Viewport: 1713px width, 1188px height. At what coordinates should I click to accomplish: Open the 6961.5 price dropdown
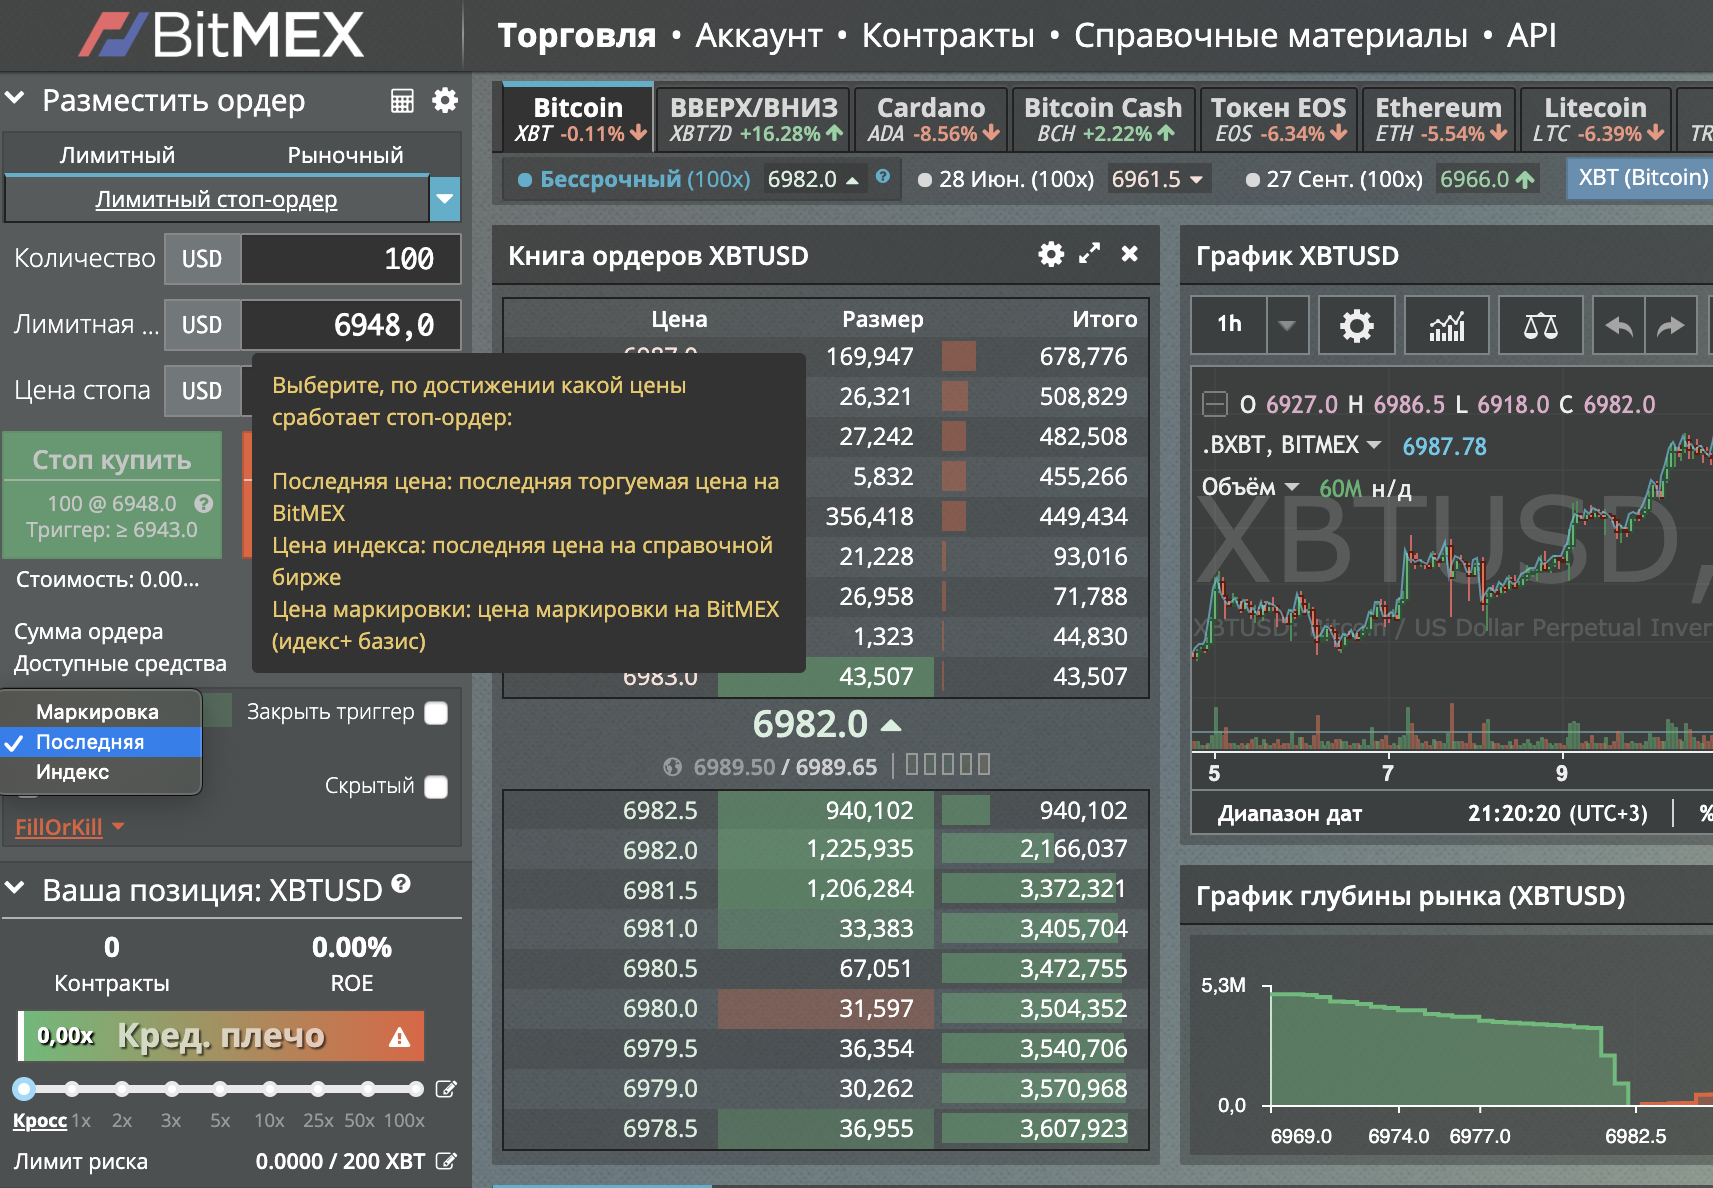[1196, 180]
